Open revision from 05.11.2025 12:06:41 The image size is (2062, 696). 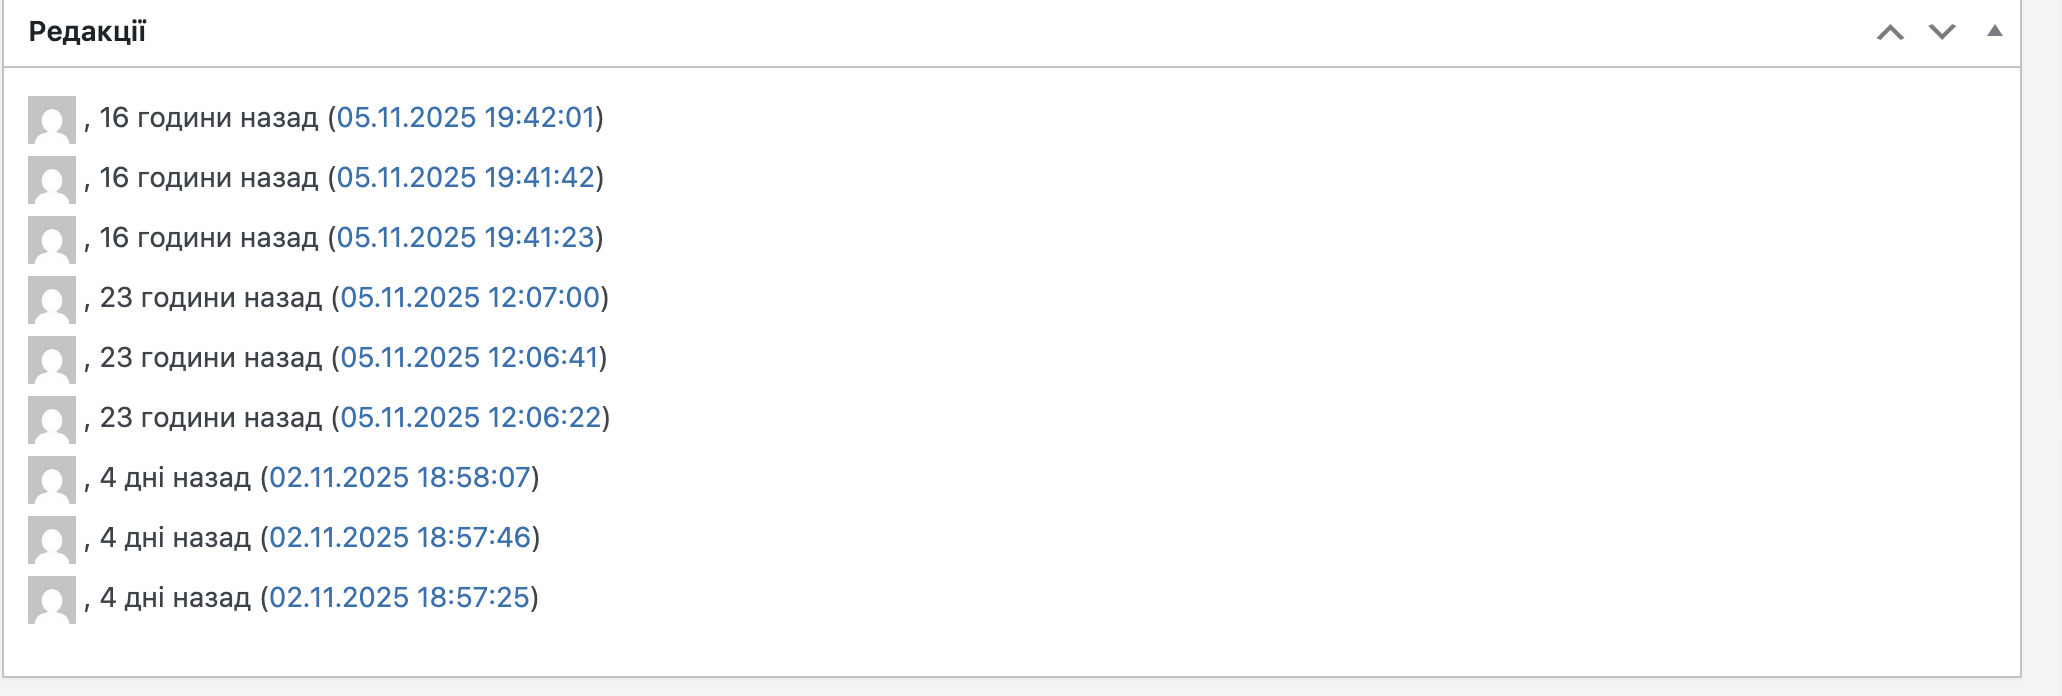click(470, 358)
